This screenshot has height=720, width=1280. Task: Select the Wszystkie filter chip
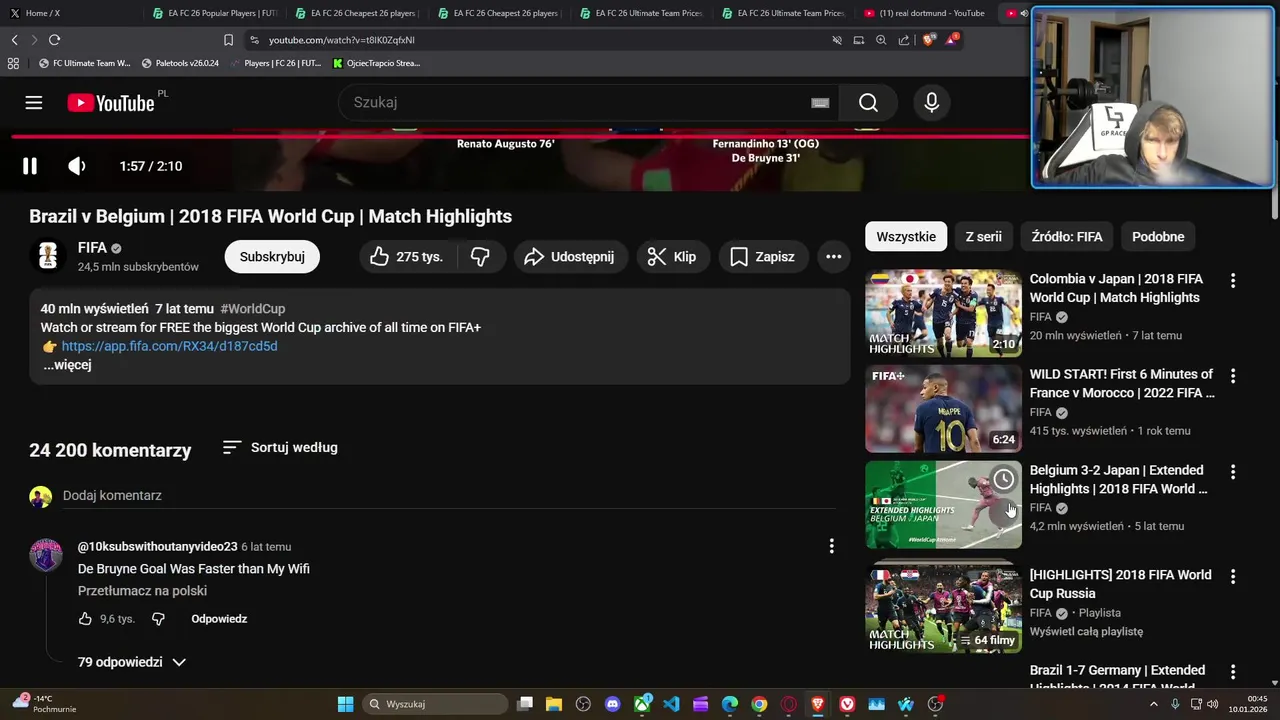point(906,237)
